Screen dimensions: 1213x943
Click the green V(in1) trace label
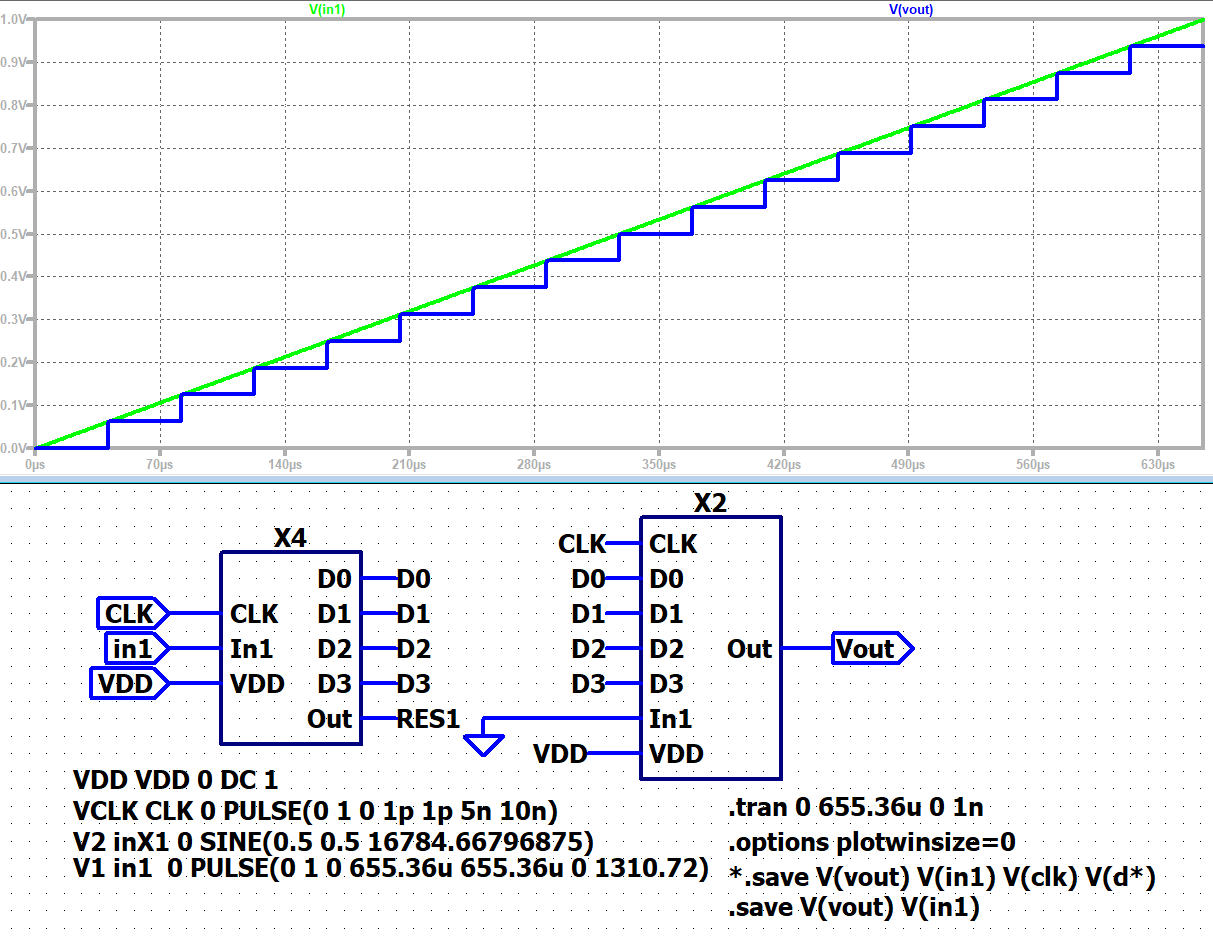tap(329, 9)
